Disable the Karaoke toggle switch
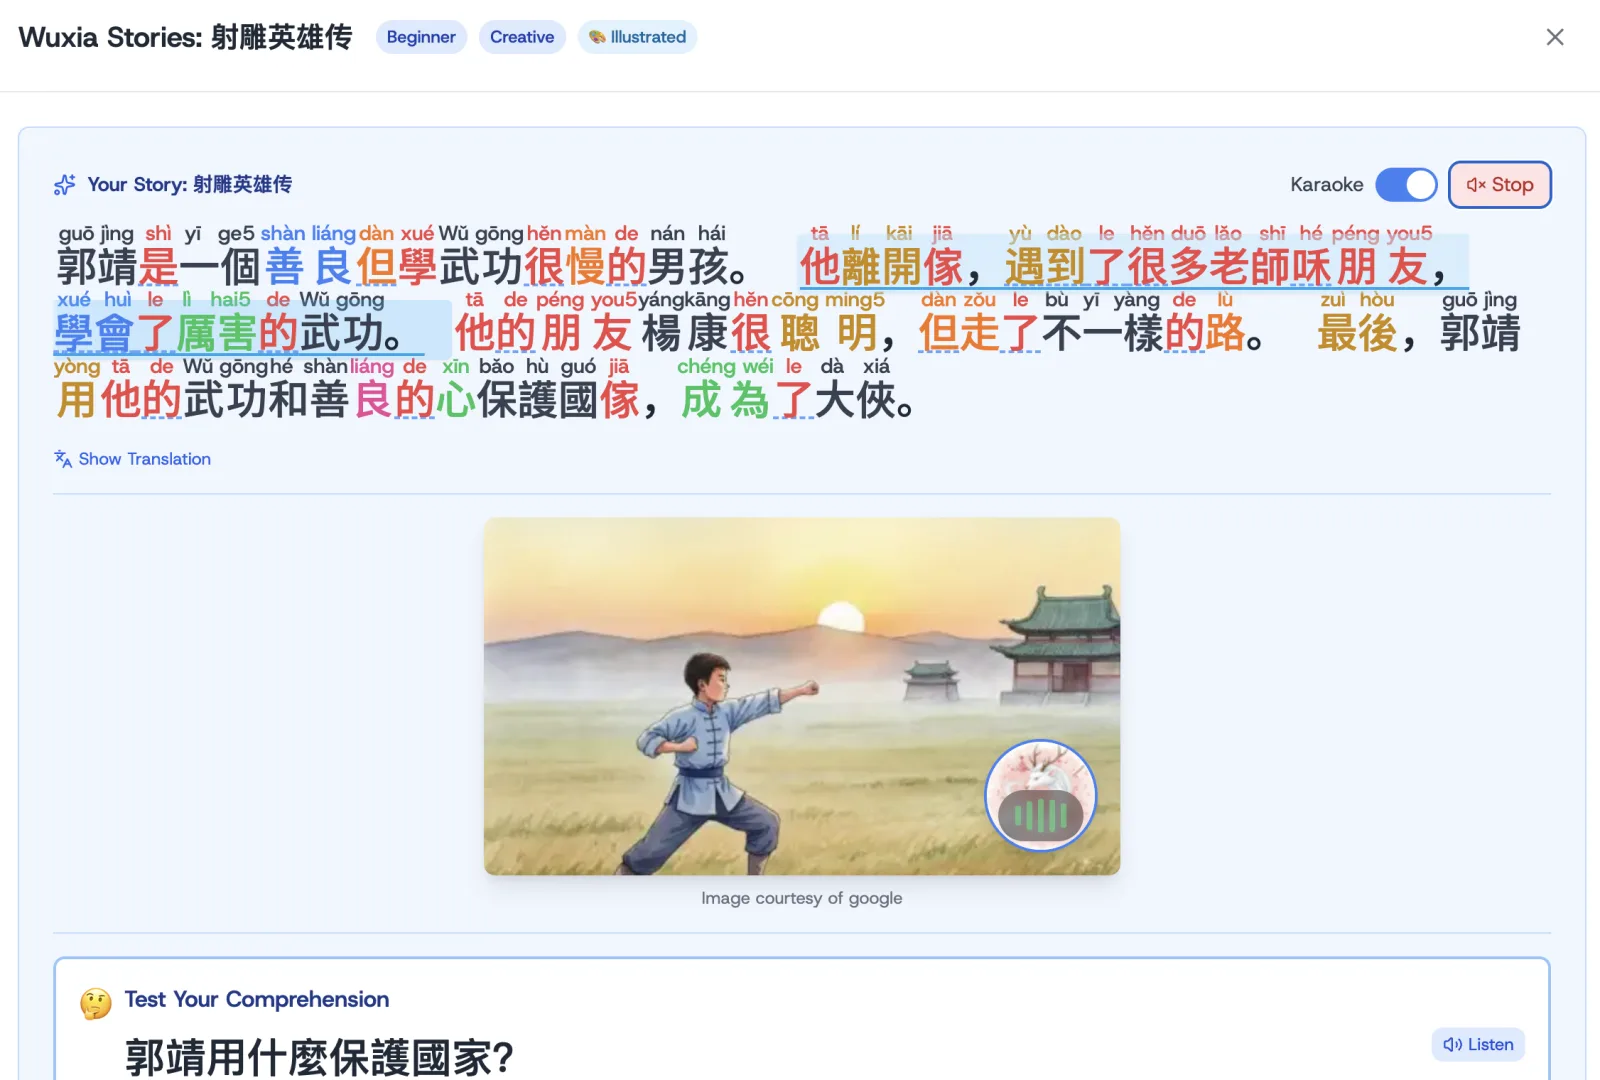 click(x=1406, y=185)
